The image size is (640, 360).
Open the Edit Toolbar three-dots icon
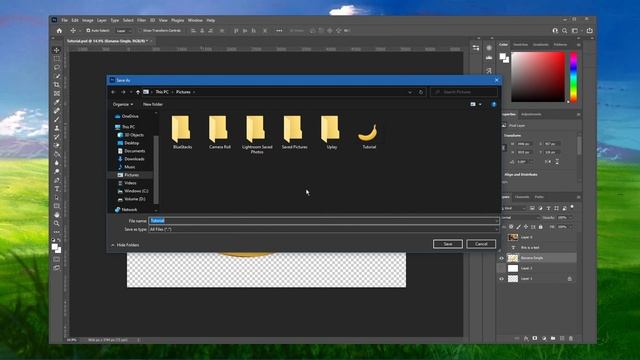coord(57,232)
